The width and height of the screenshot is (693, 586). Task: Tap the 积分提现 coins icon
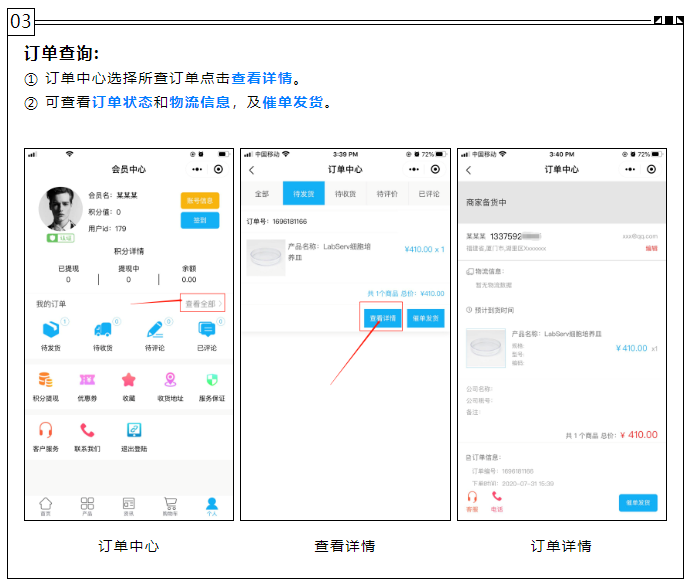(x=45, y=380)
